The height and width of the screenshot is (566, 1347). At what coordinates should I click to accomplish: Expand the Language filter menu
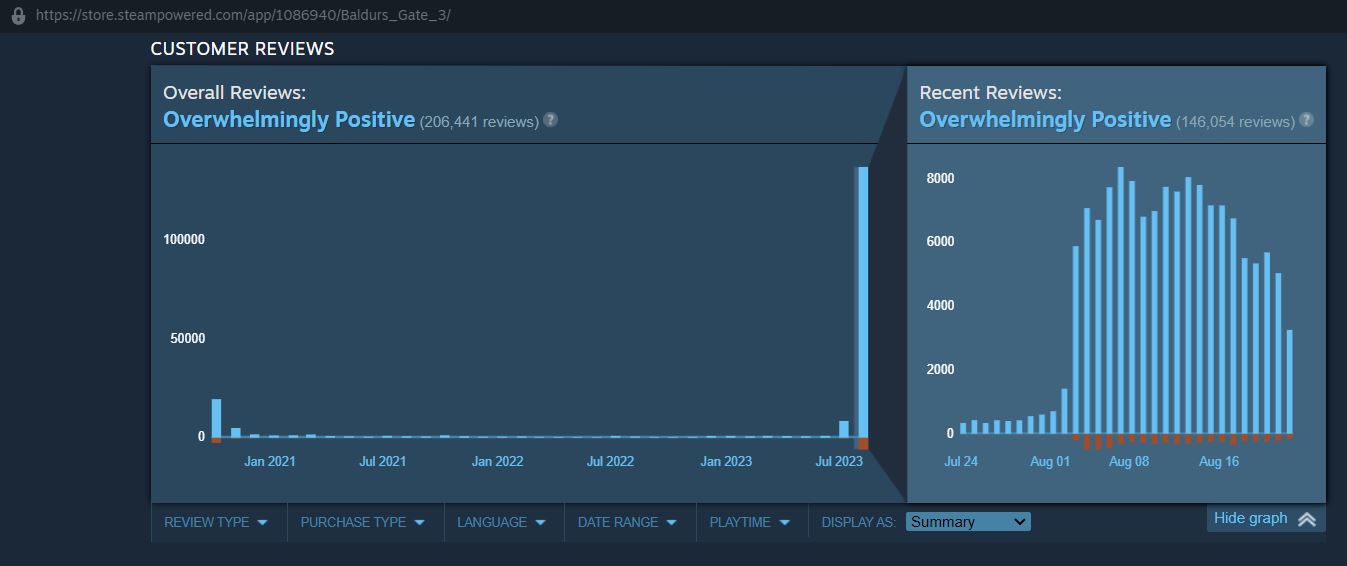pyautogui.click(x=503, y=522)
